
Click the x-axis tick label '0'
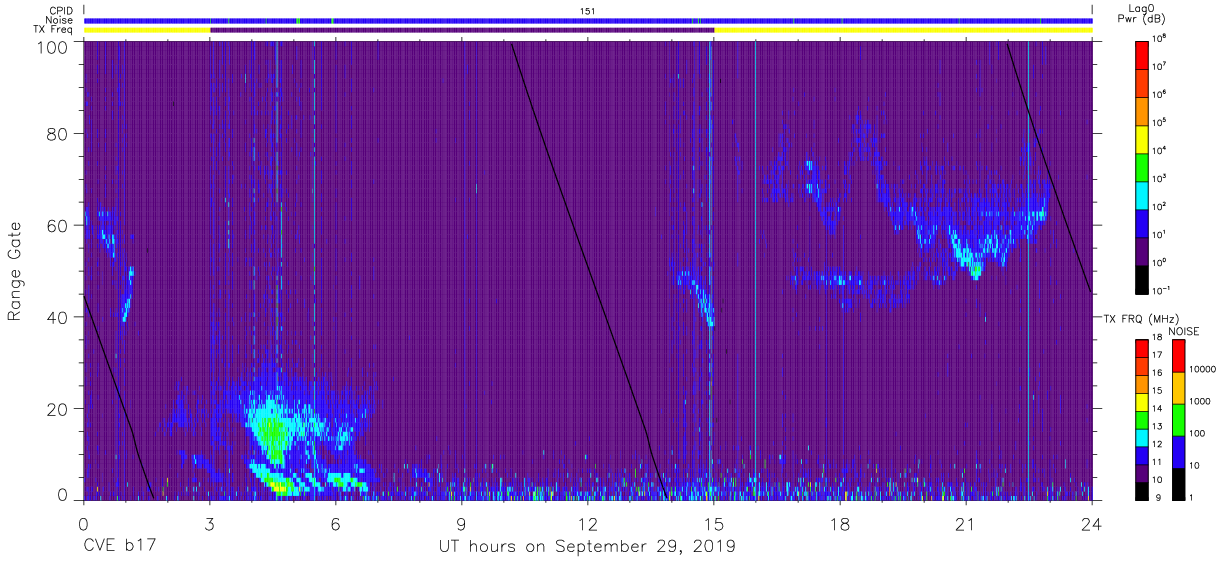(83, 524)
